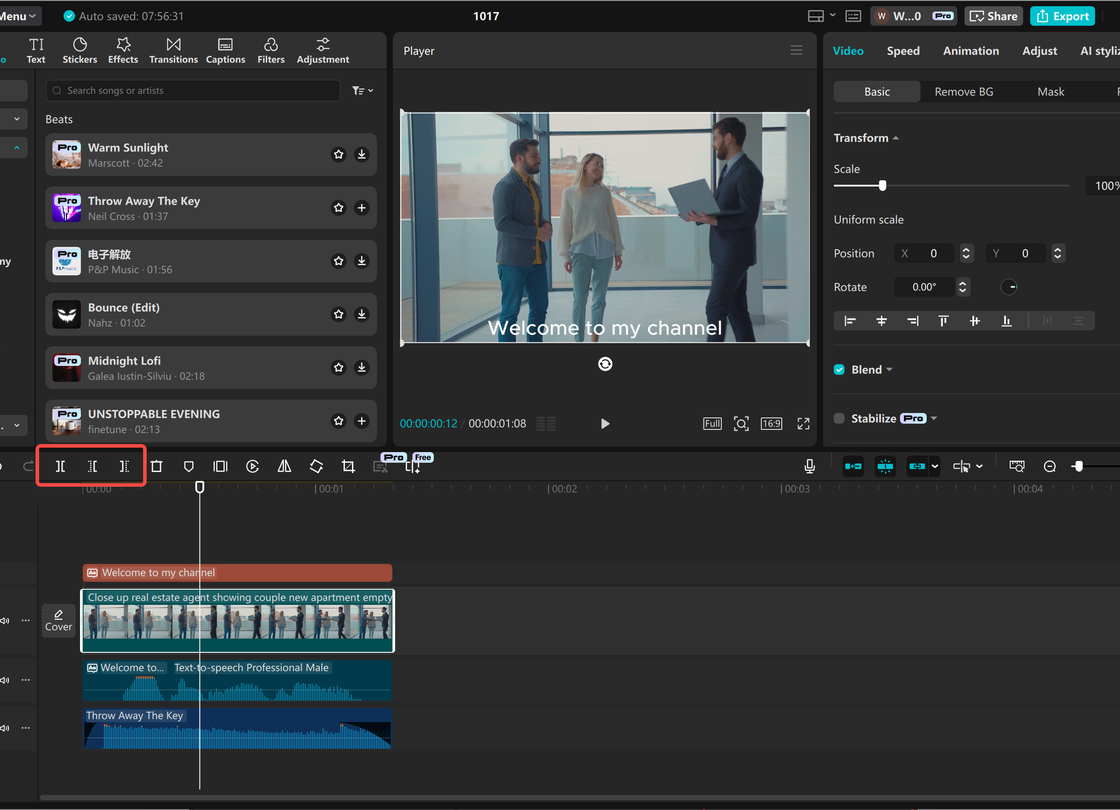Viewport: 1120px width, 810px height.
Task: Switch to the Speed tab
Action: click(902, 51)
